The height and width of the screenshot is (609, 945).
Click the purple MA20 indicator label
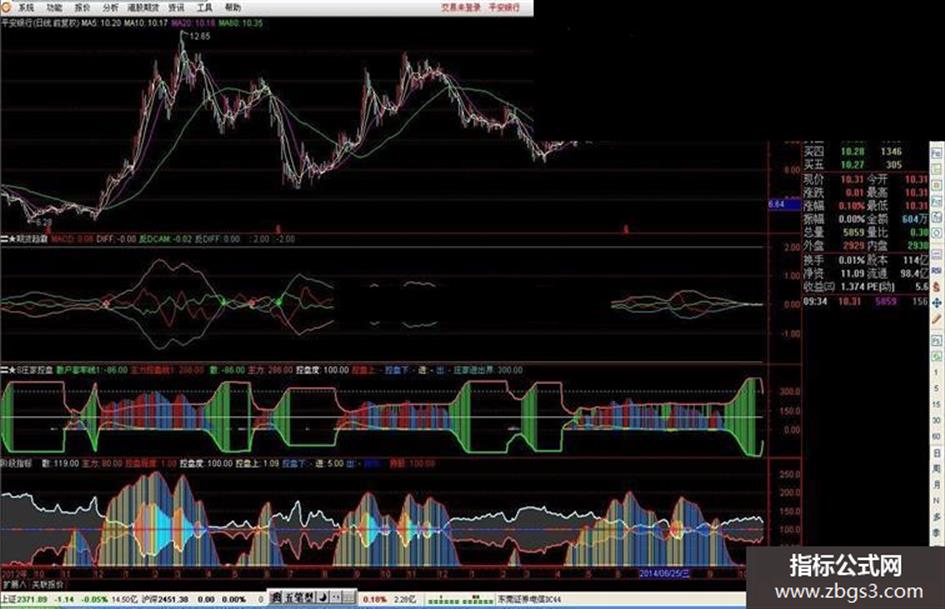point(193,23)
